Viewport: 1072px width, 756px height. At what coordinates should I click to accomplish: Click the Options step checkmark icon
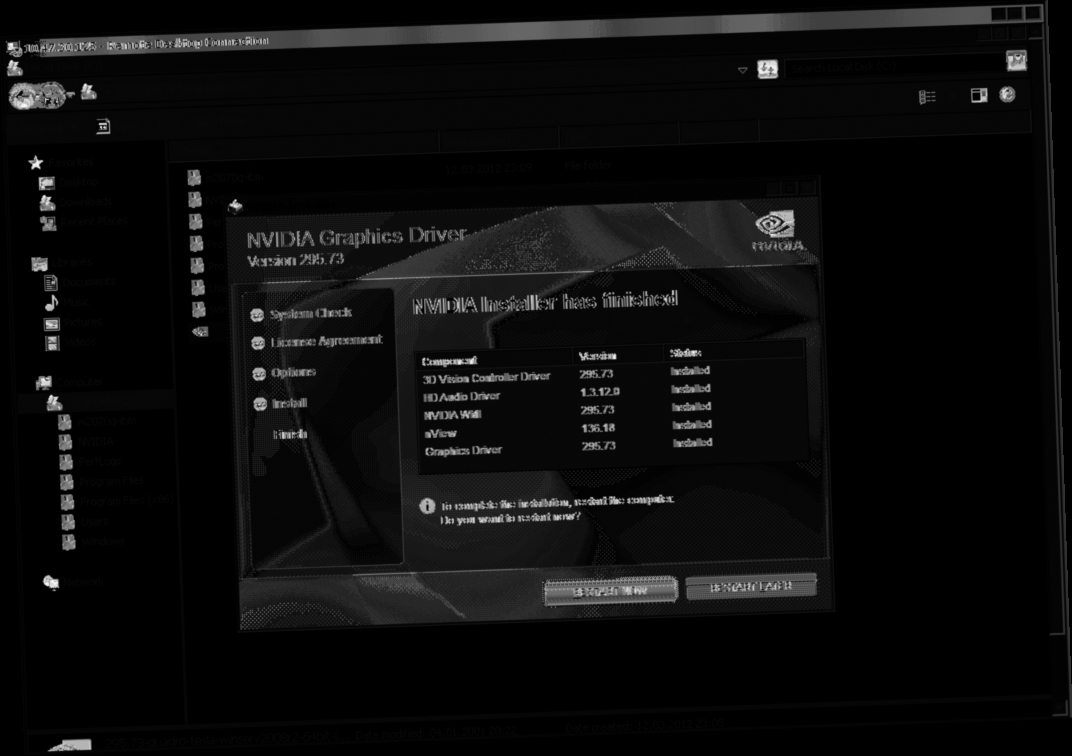click(259, 374)
